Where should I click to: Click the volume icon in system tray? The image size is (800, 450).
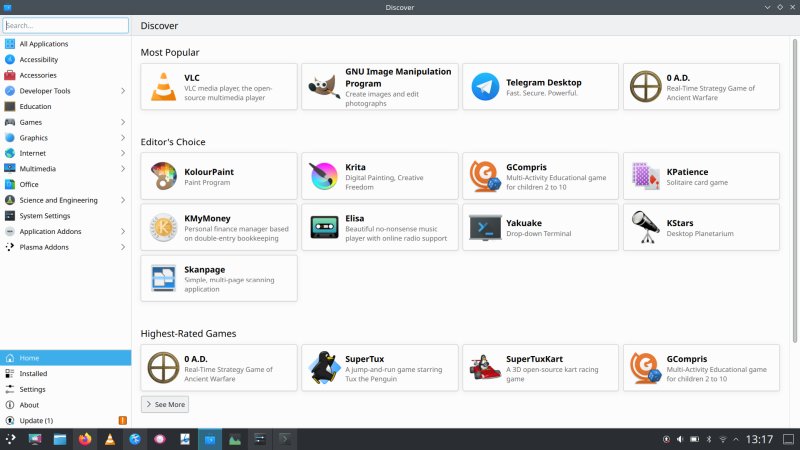(680, 439)
